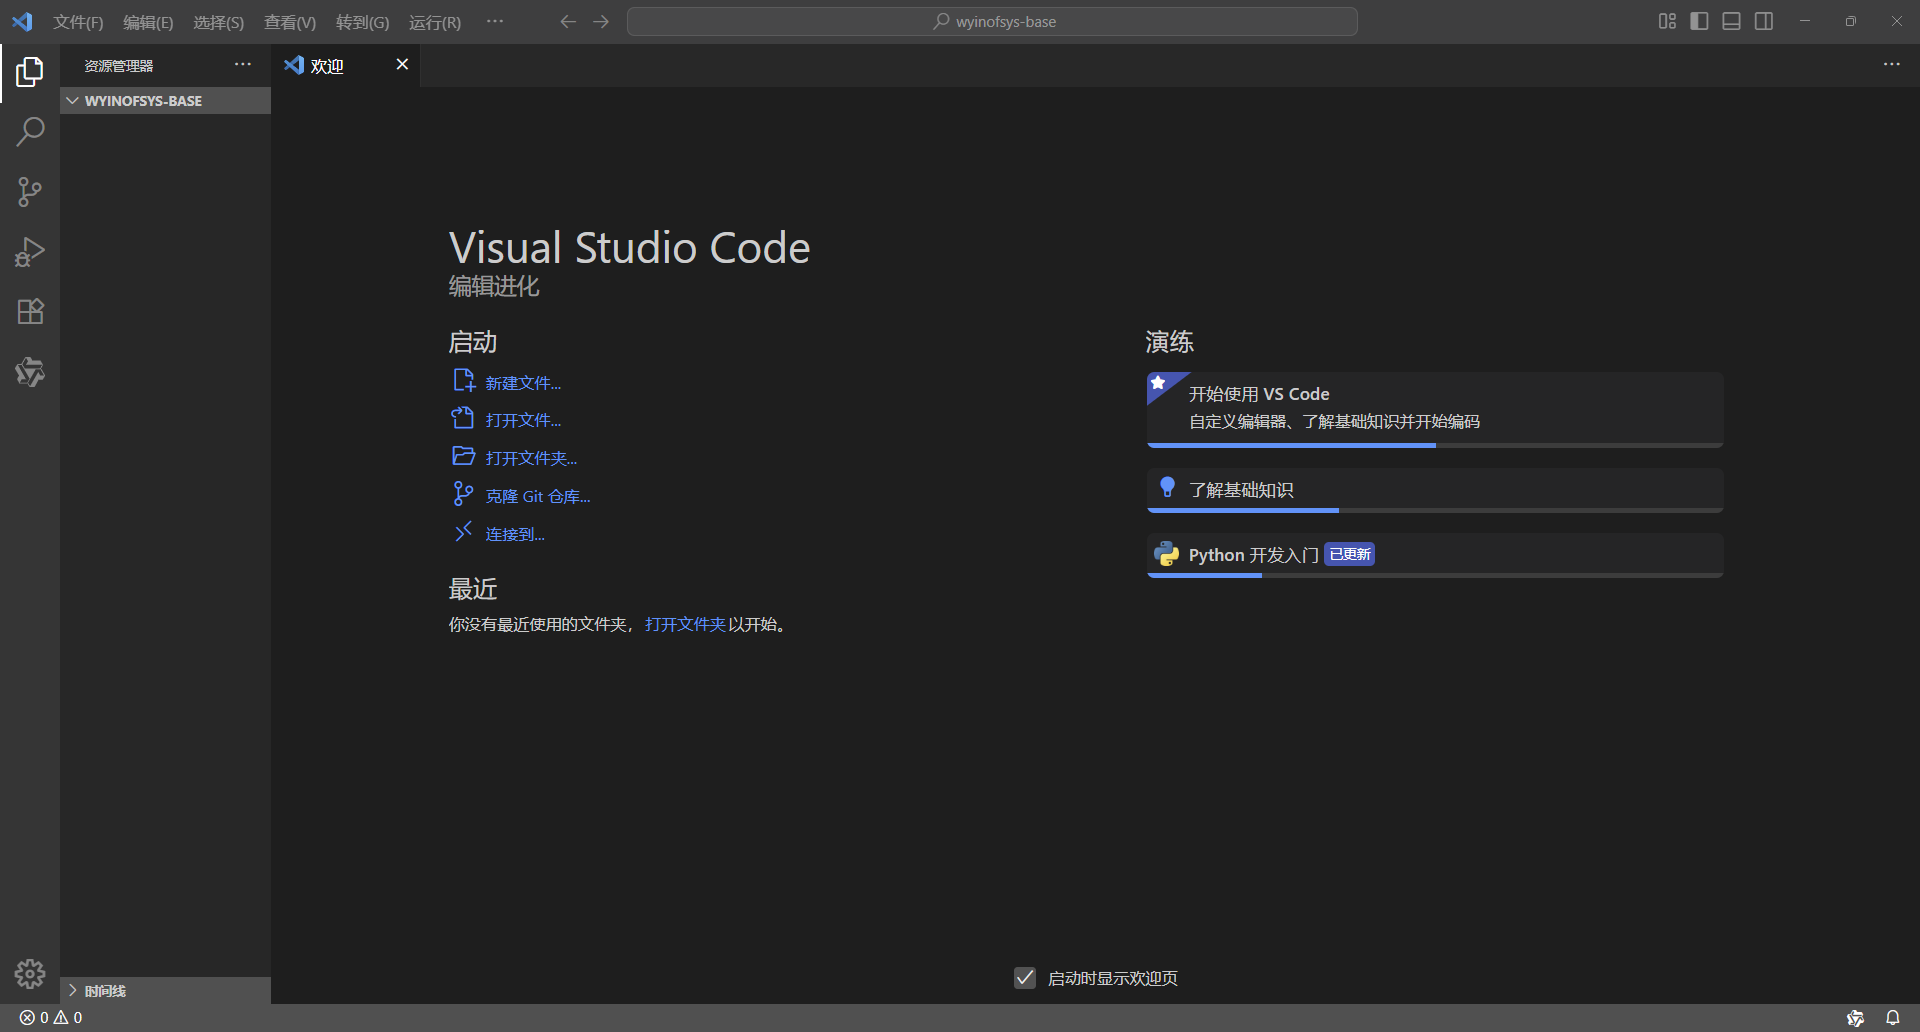Screen dimensions: 1920x1032
Task: Click the 开始使用 VS Code progress bar
Action: coord(1435,445)
